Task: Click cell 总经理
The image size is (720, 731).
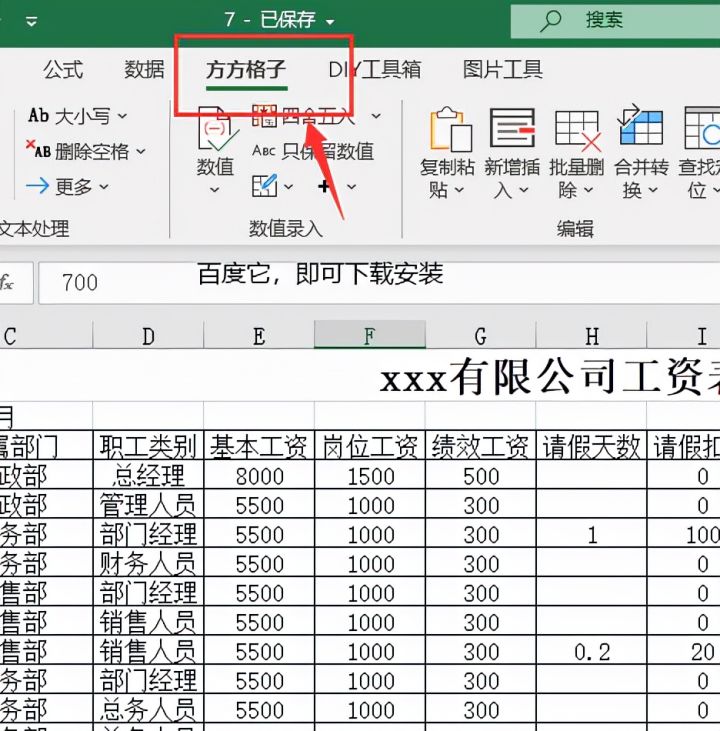Action: (148, 476)
